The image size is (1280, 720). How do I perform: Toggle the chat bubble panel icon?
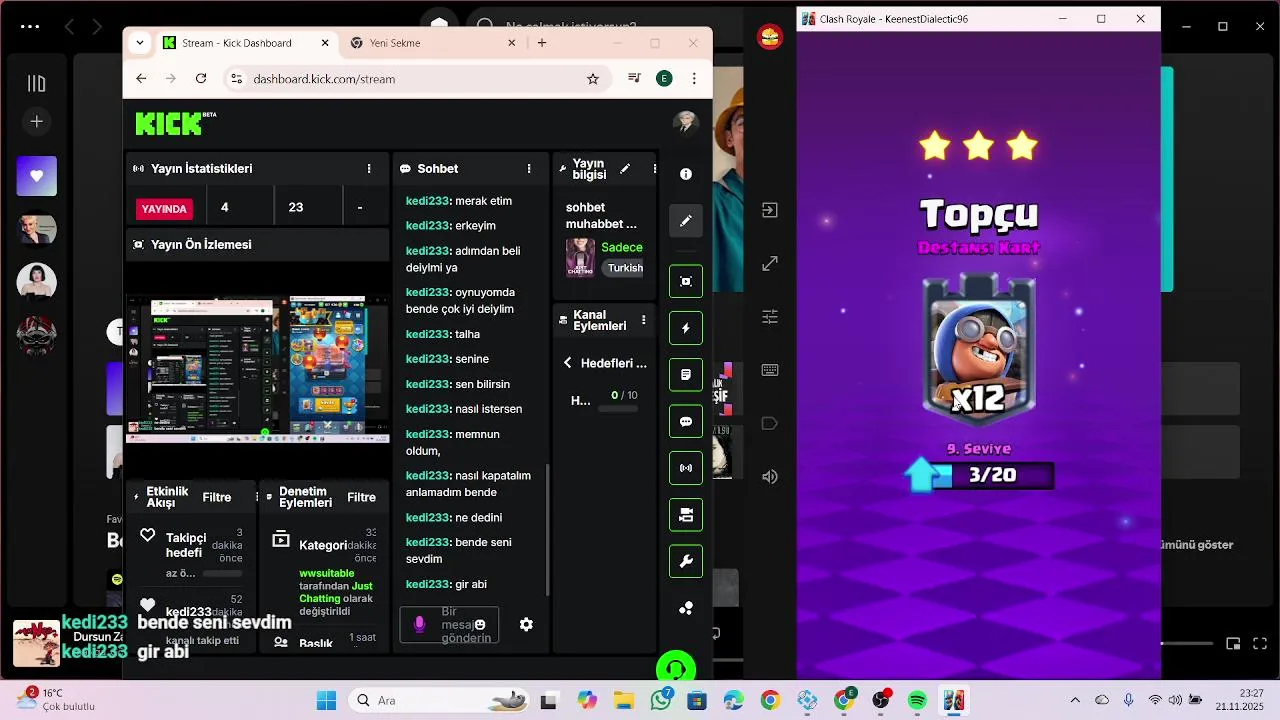click(686, 421)
